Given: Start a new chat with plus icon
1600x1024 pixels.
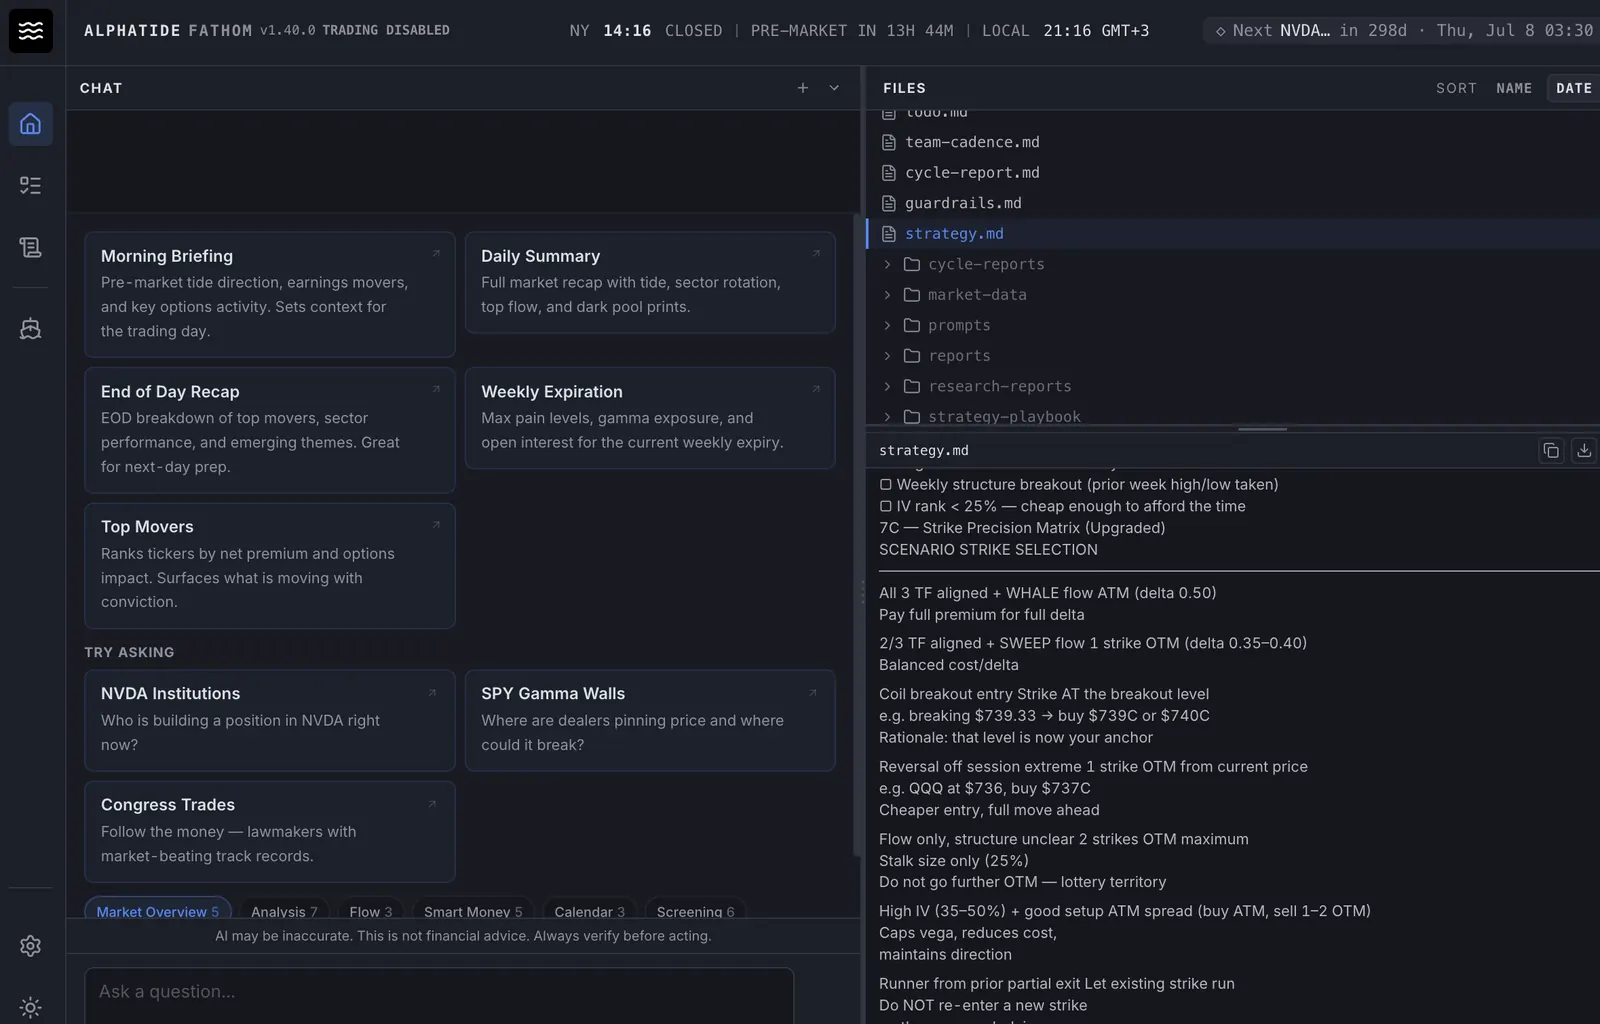Looking at the screenshot, I should (803, 88).
